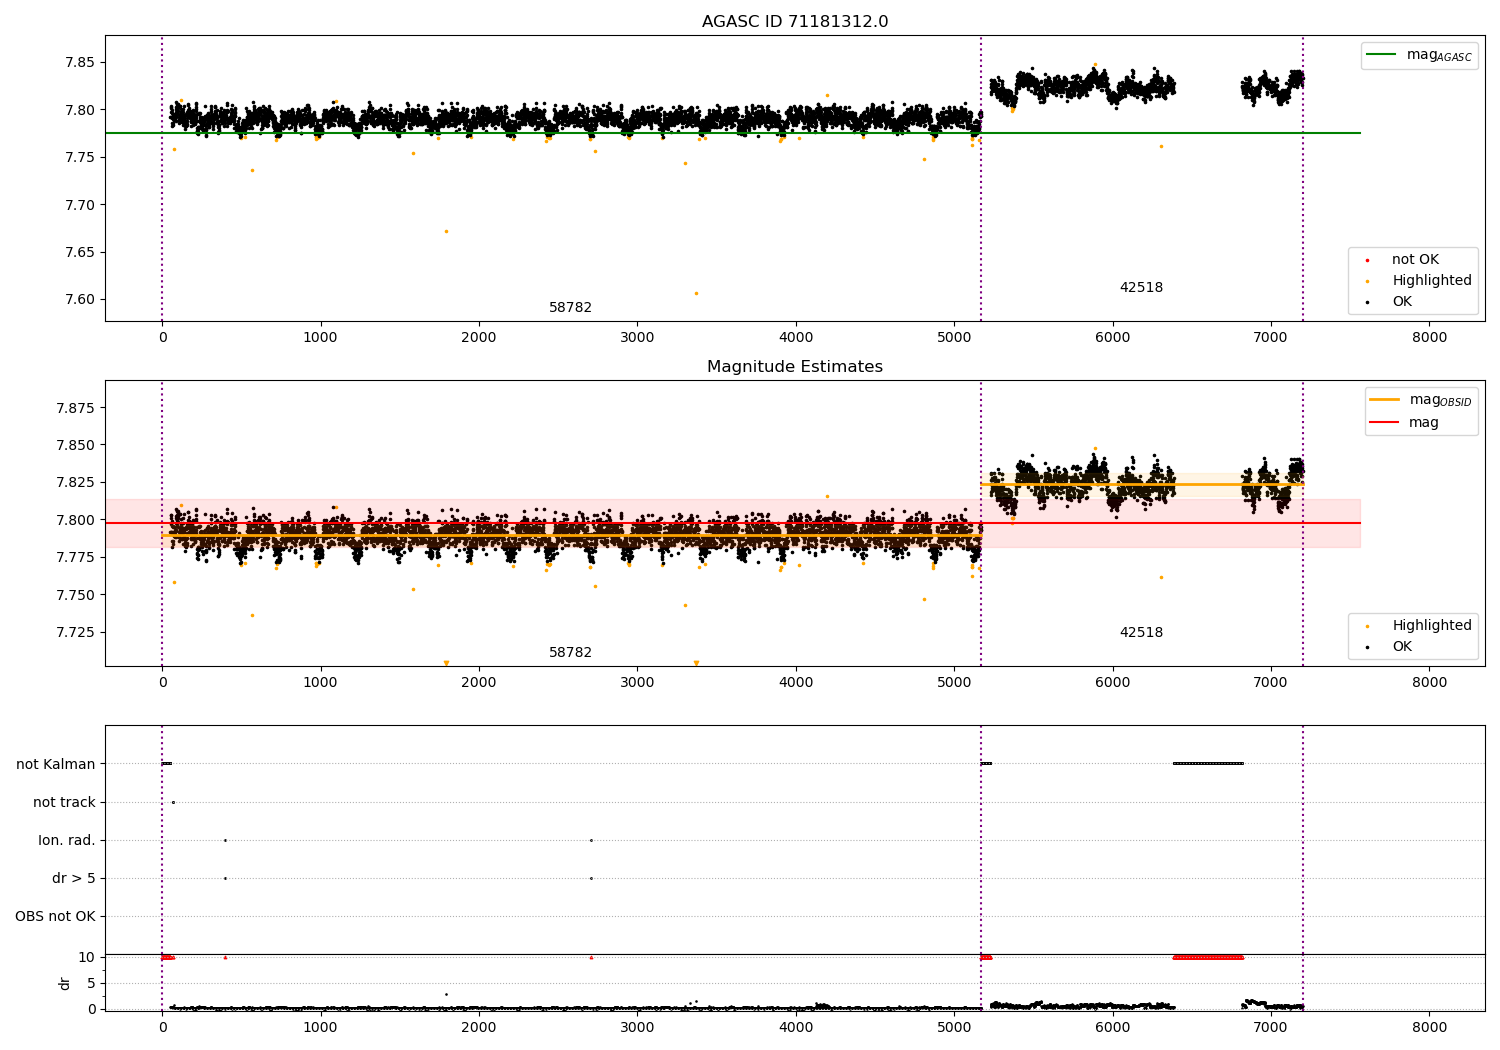Click the 'not track' row label
This screenshot has height=1050, width=1500.
click(x=64, y=802)
